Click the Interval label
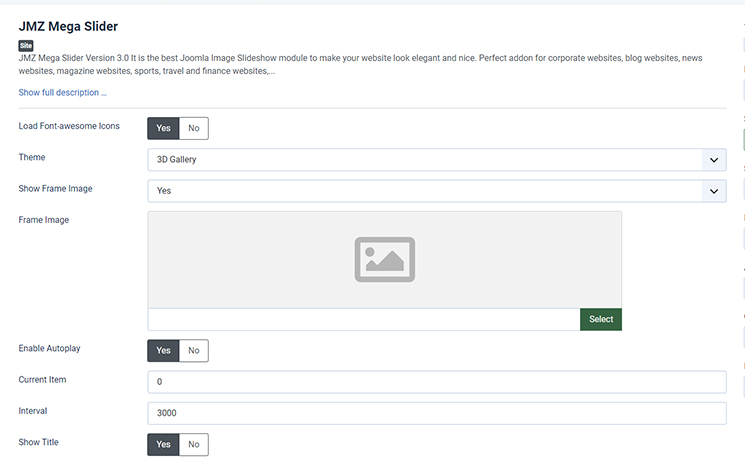 pos(33,411)
